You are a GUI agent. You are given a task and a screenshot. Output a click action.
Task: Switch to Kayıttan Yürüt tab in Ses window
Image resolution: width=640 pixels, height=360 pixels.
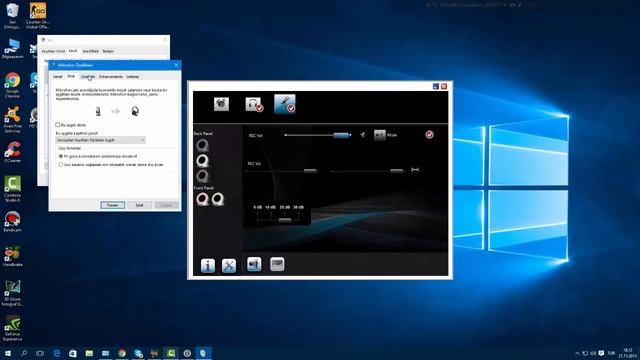coord(53,51)
